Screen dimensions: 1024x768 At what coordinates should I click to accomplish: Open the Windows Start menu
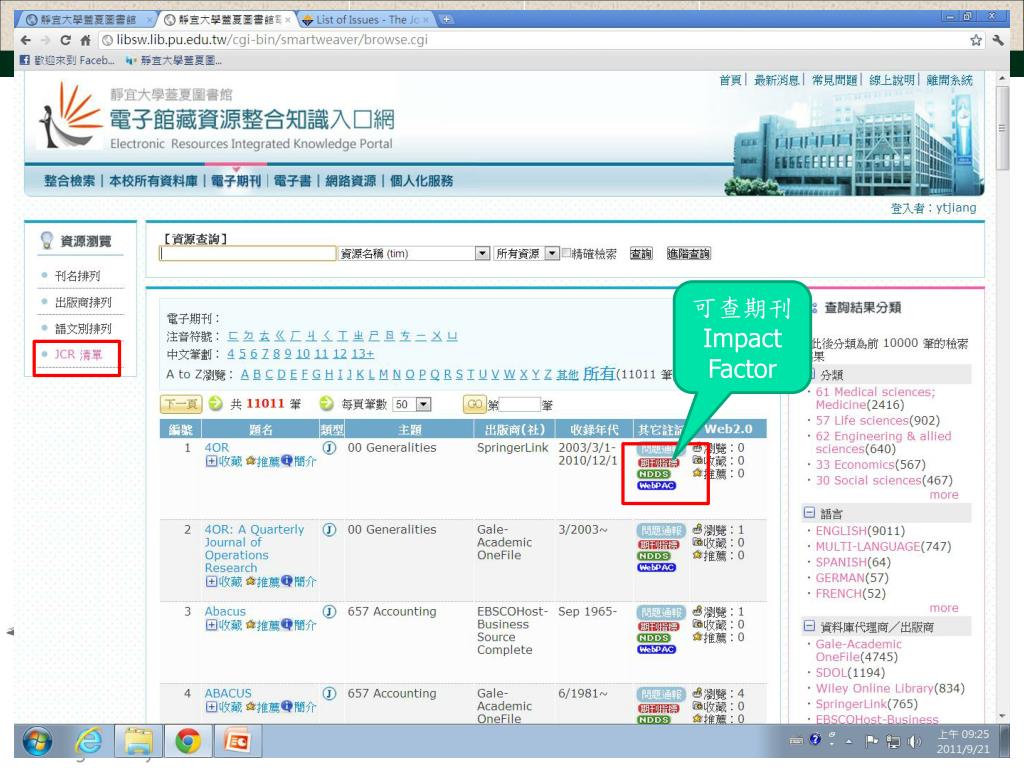point(37,742)
